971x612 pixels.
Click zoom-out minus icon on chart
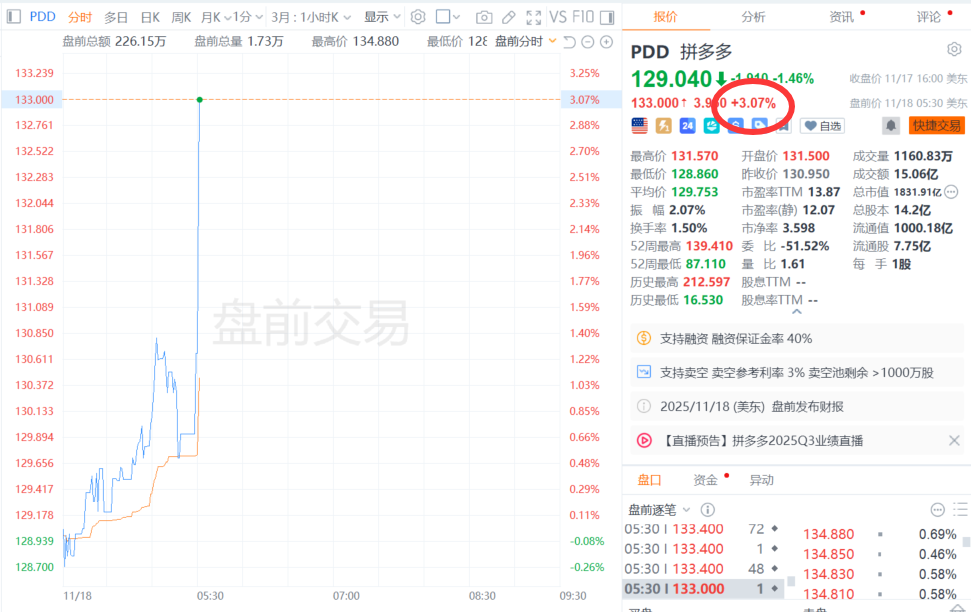click(x=588, y=41)
